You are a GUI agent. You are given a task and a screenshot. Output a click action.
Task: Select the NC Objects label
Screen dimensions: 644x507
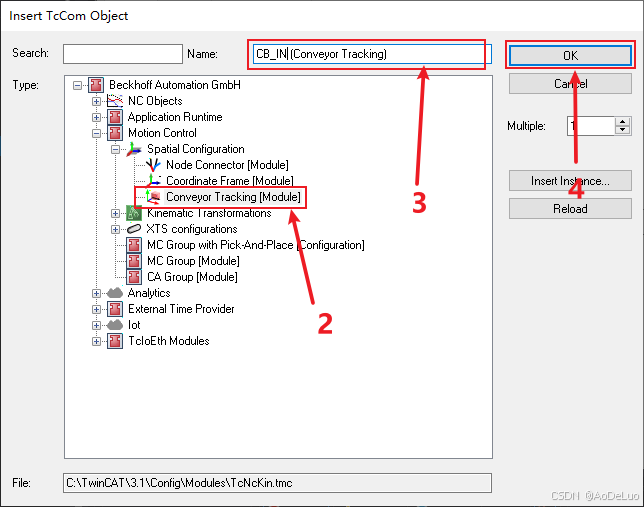pos(155,101)
